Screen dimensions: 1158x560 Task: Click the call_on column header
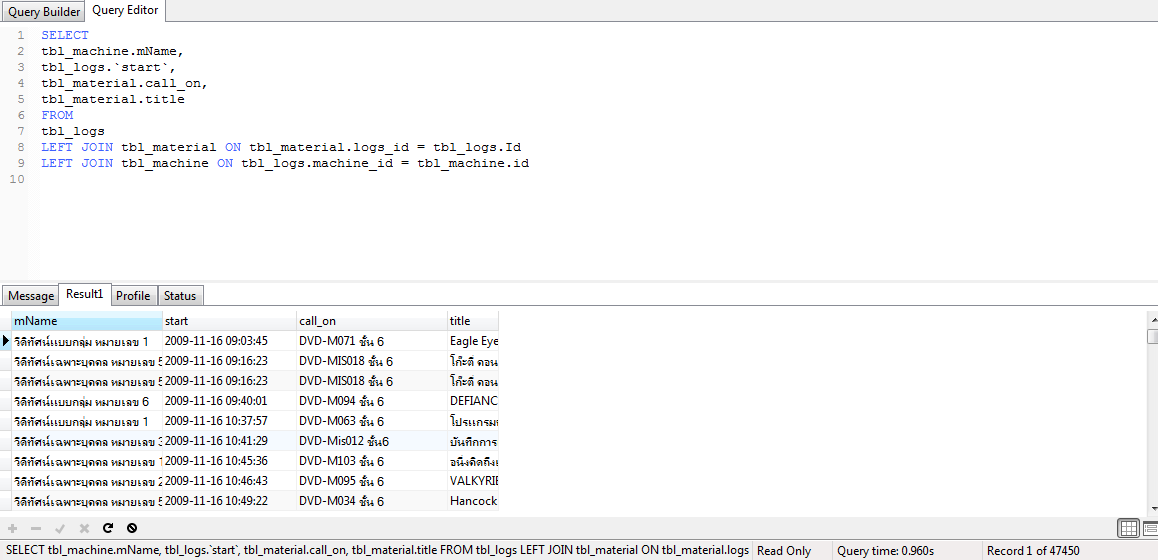[x=371, y=321]
